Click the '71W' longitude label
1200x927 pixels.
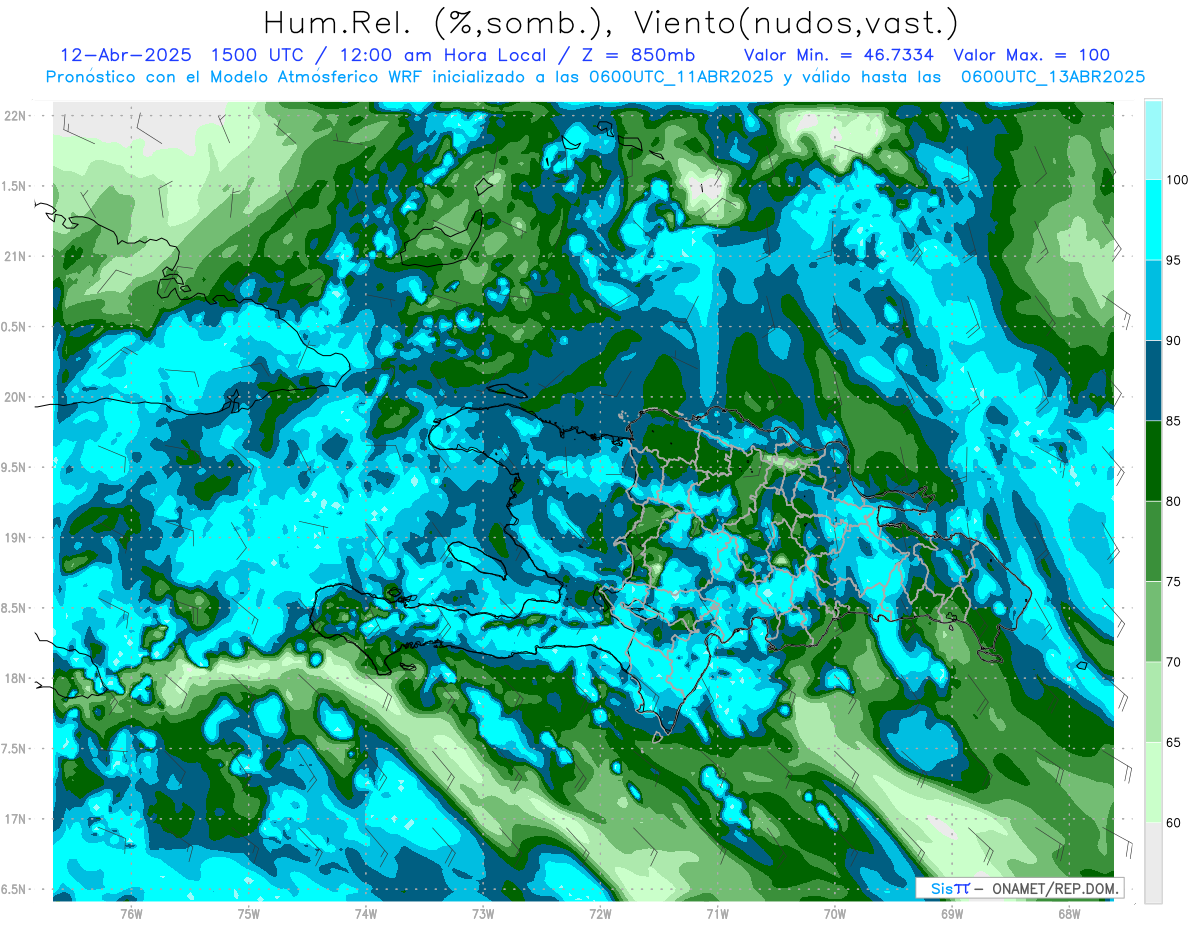pos(717,913)
